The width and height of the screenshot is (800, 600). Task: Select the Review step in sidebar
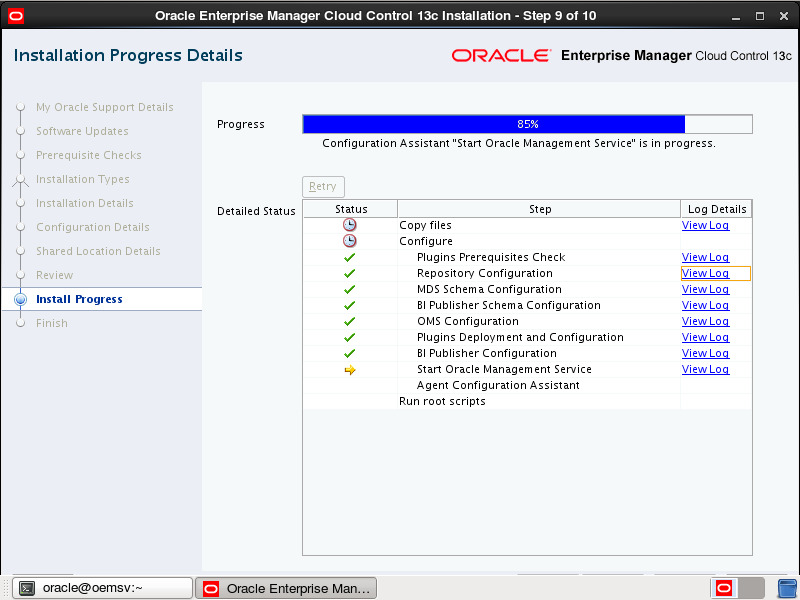pos(55,275)
